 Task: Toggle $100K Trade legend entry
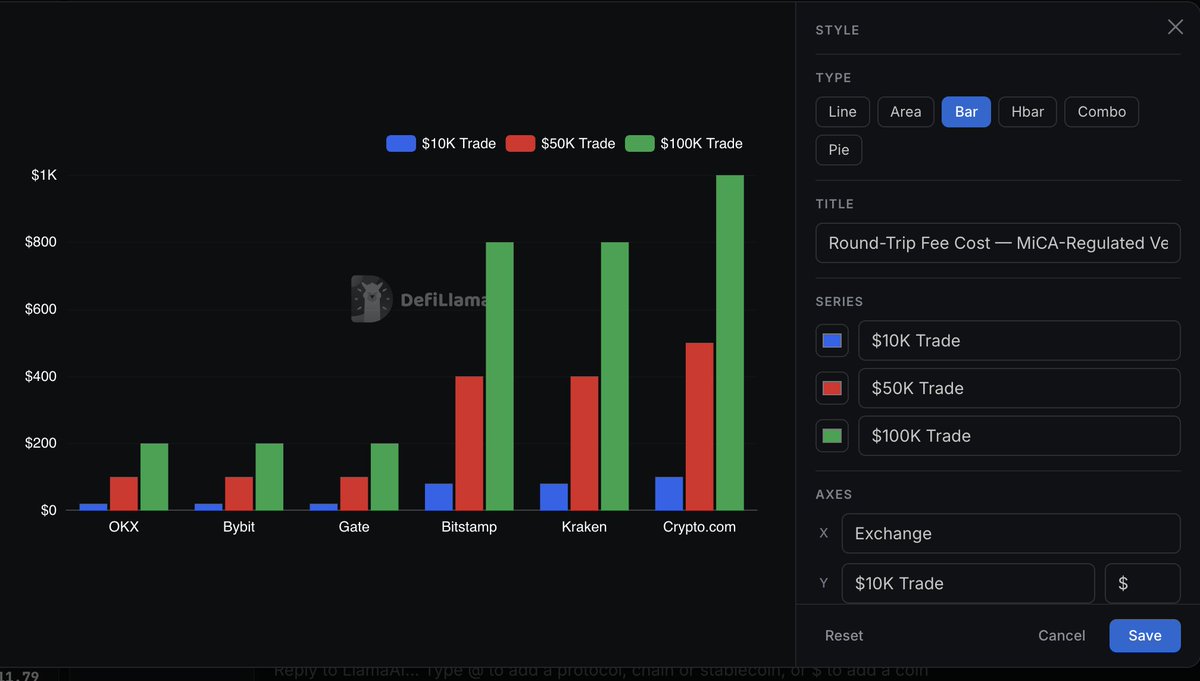(684, 143)
